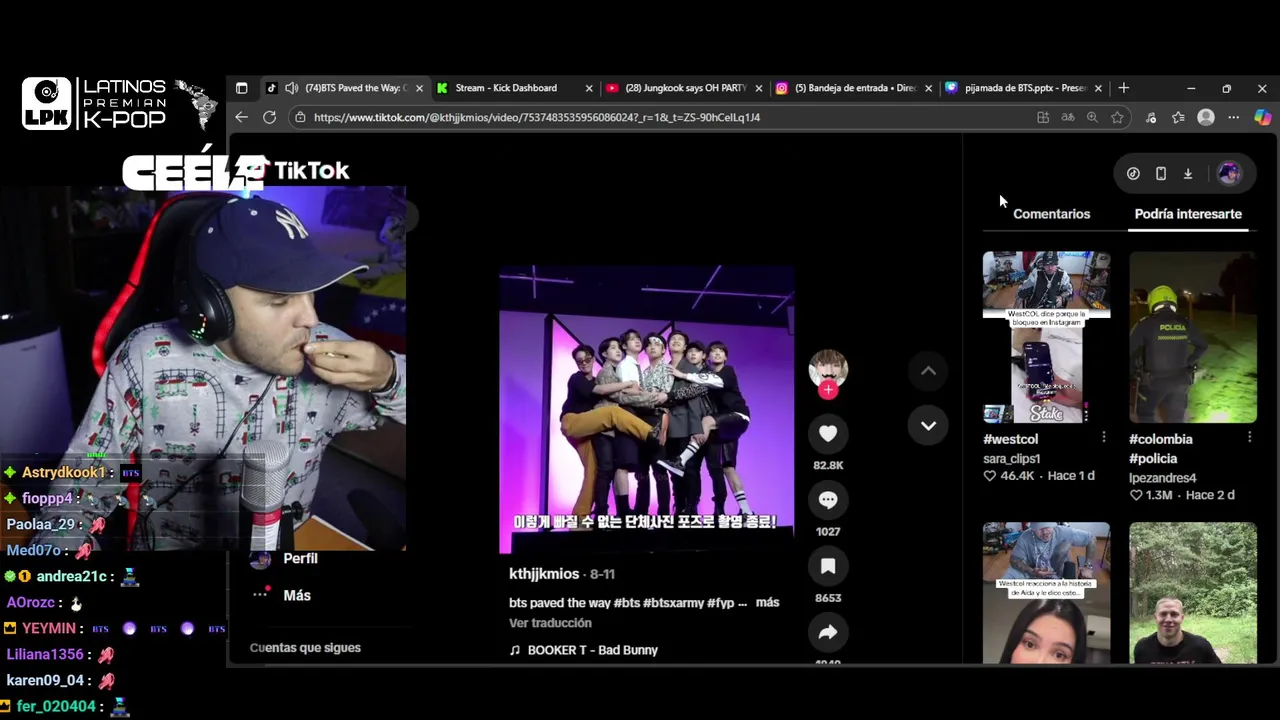The height and width of the screenshot is (720, 1280).
Task: Click the 82.8K likes count
Action: click(828, 465)
